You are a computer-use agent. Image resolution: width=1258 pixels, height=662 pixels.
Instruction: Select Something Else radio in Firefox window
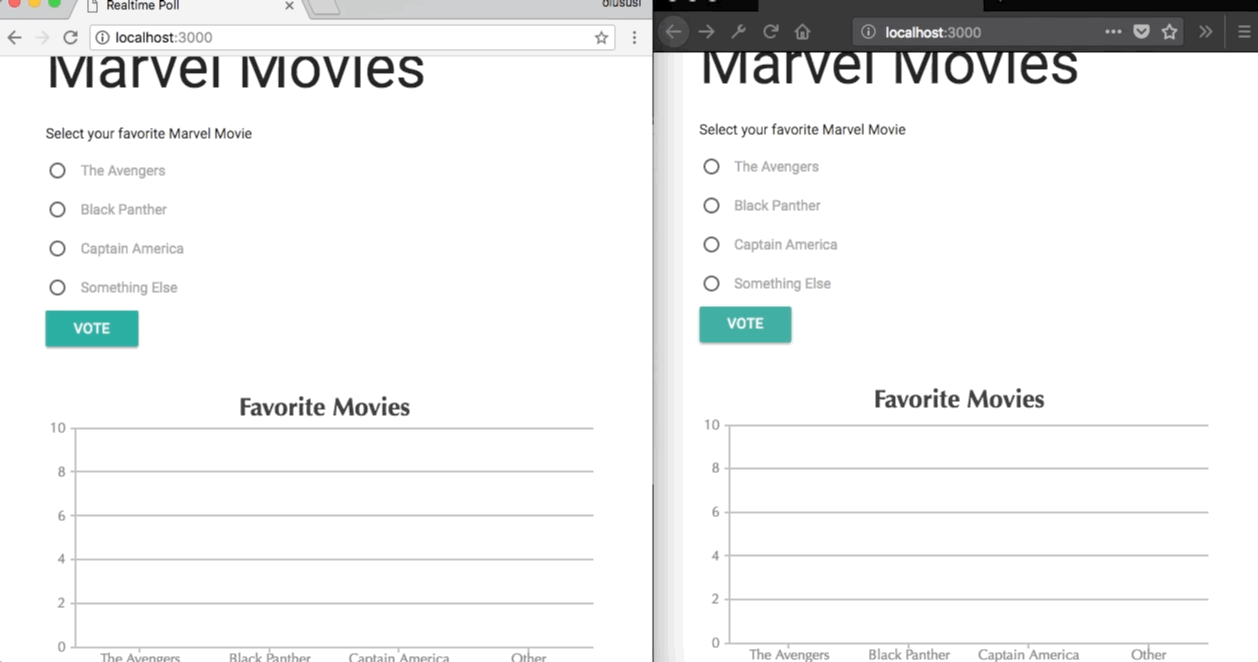[x=711, y=284]
